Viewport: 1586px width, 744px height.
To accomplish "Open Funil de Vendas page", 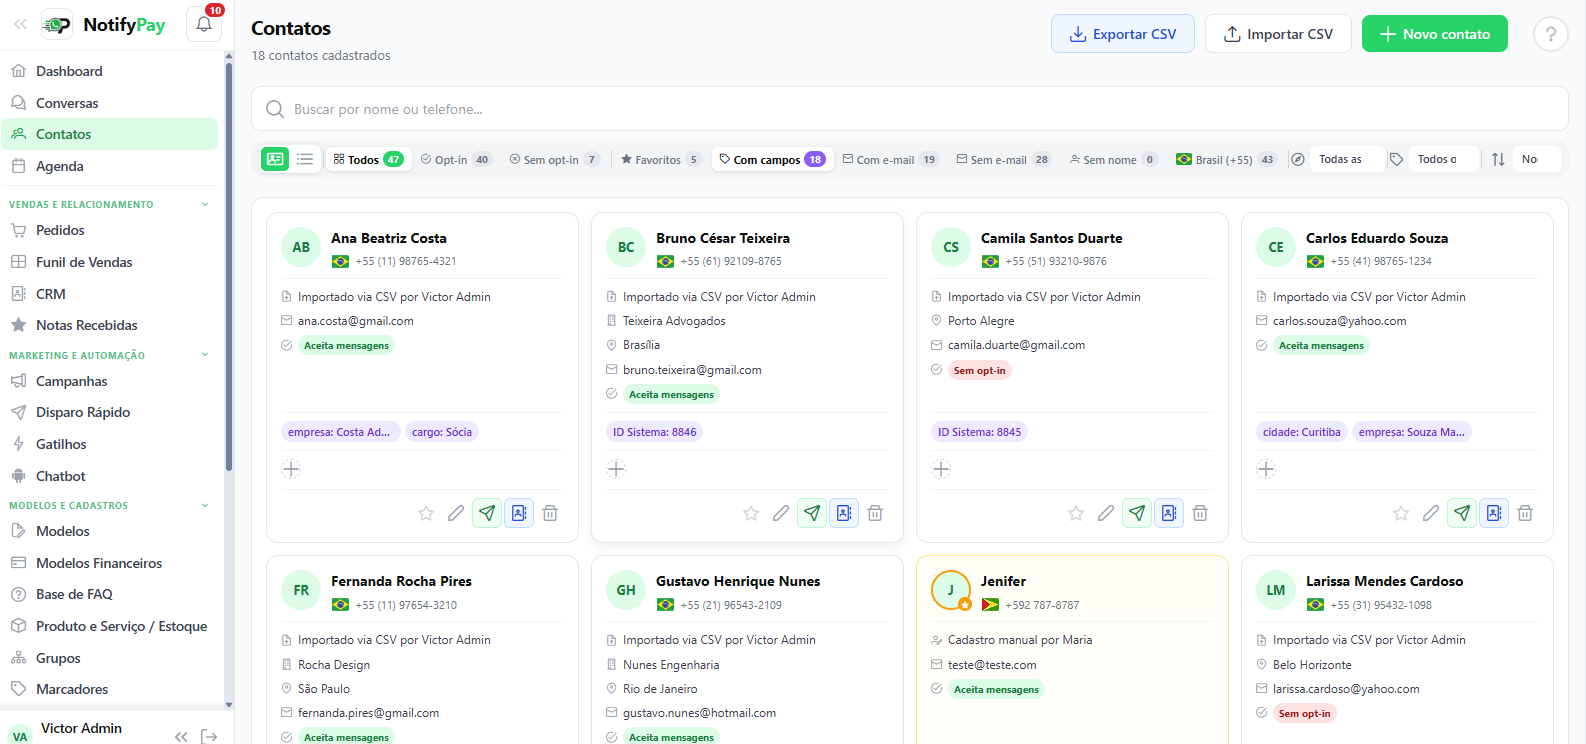I will tap(110, 262).
